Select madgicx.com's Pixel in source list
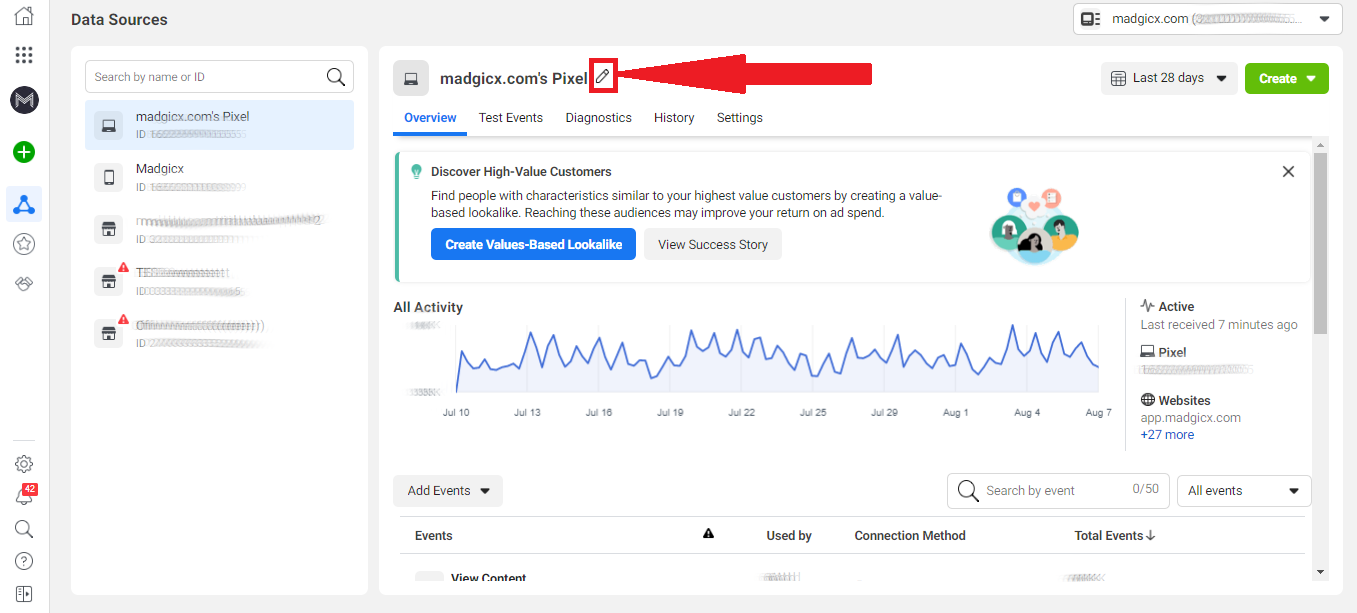 click(x=219, y=125)
